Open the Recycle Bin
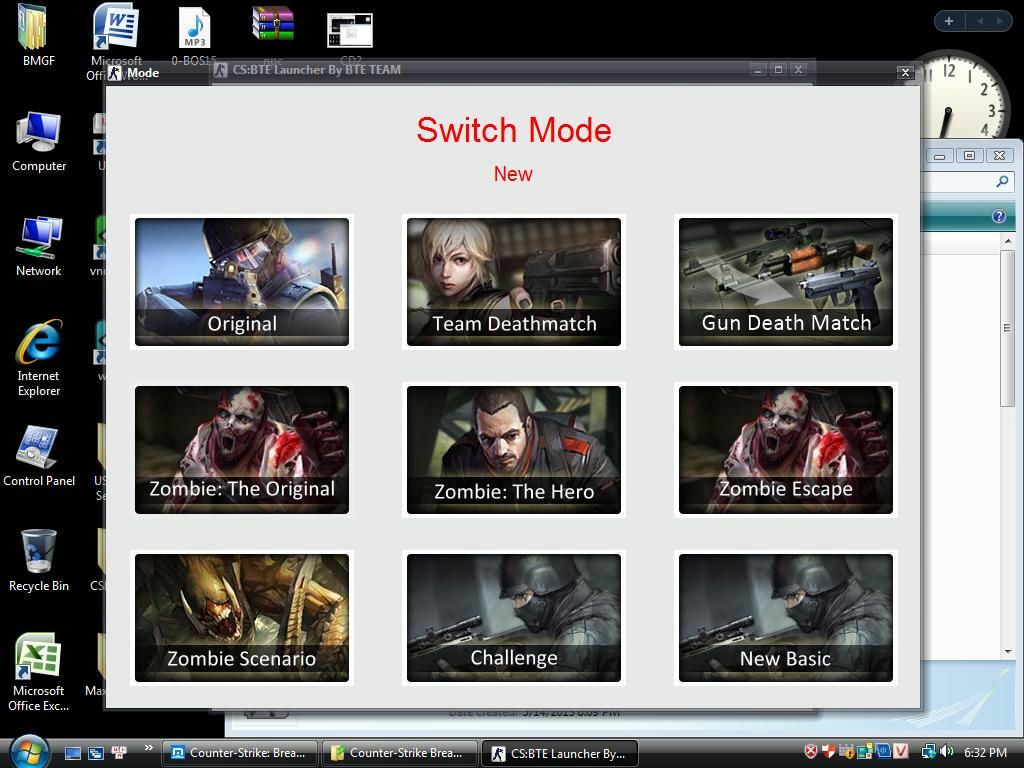Screen dimensions: 1024x768 39,561
